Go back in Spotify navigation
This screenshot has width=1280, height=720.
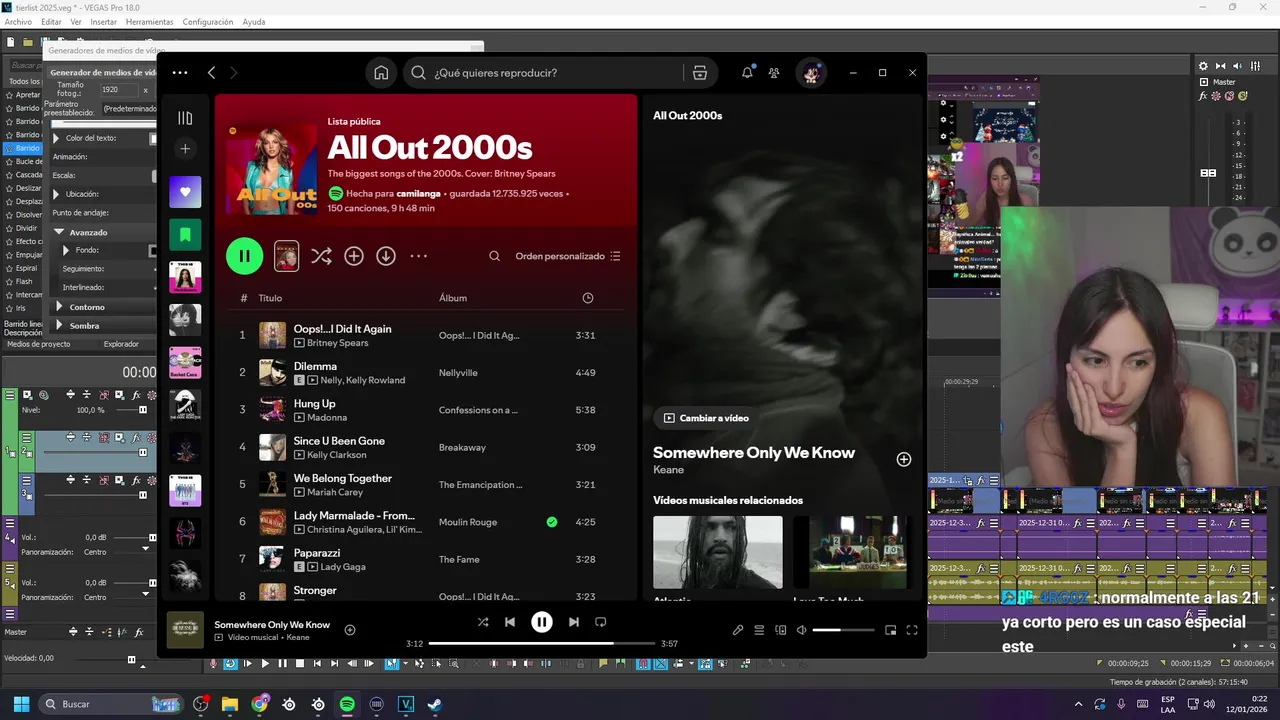point(211,72)
